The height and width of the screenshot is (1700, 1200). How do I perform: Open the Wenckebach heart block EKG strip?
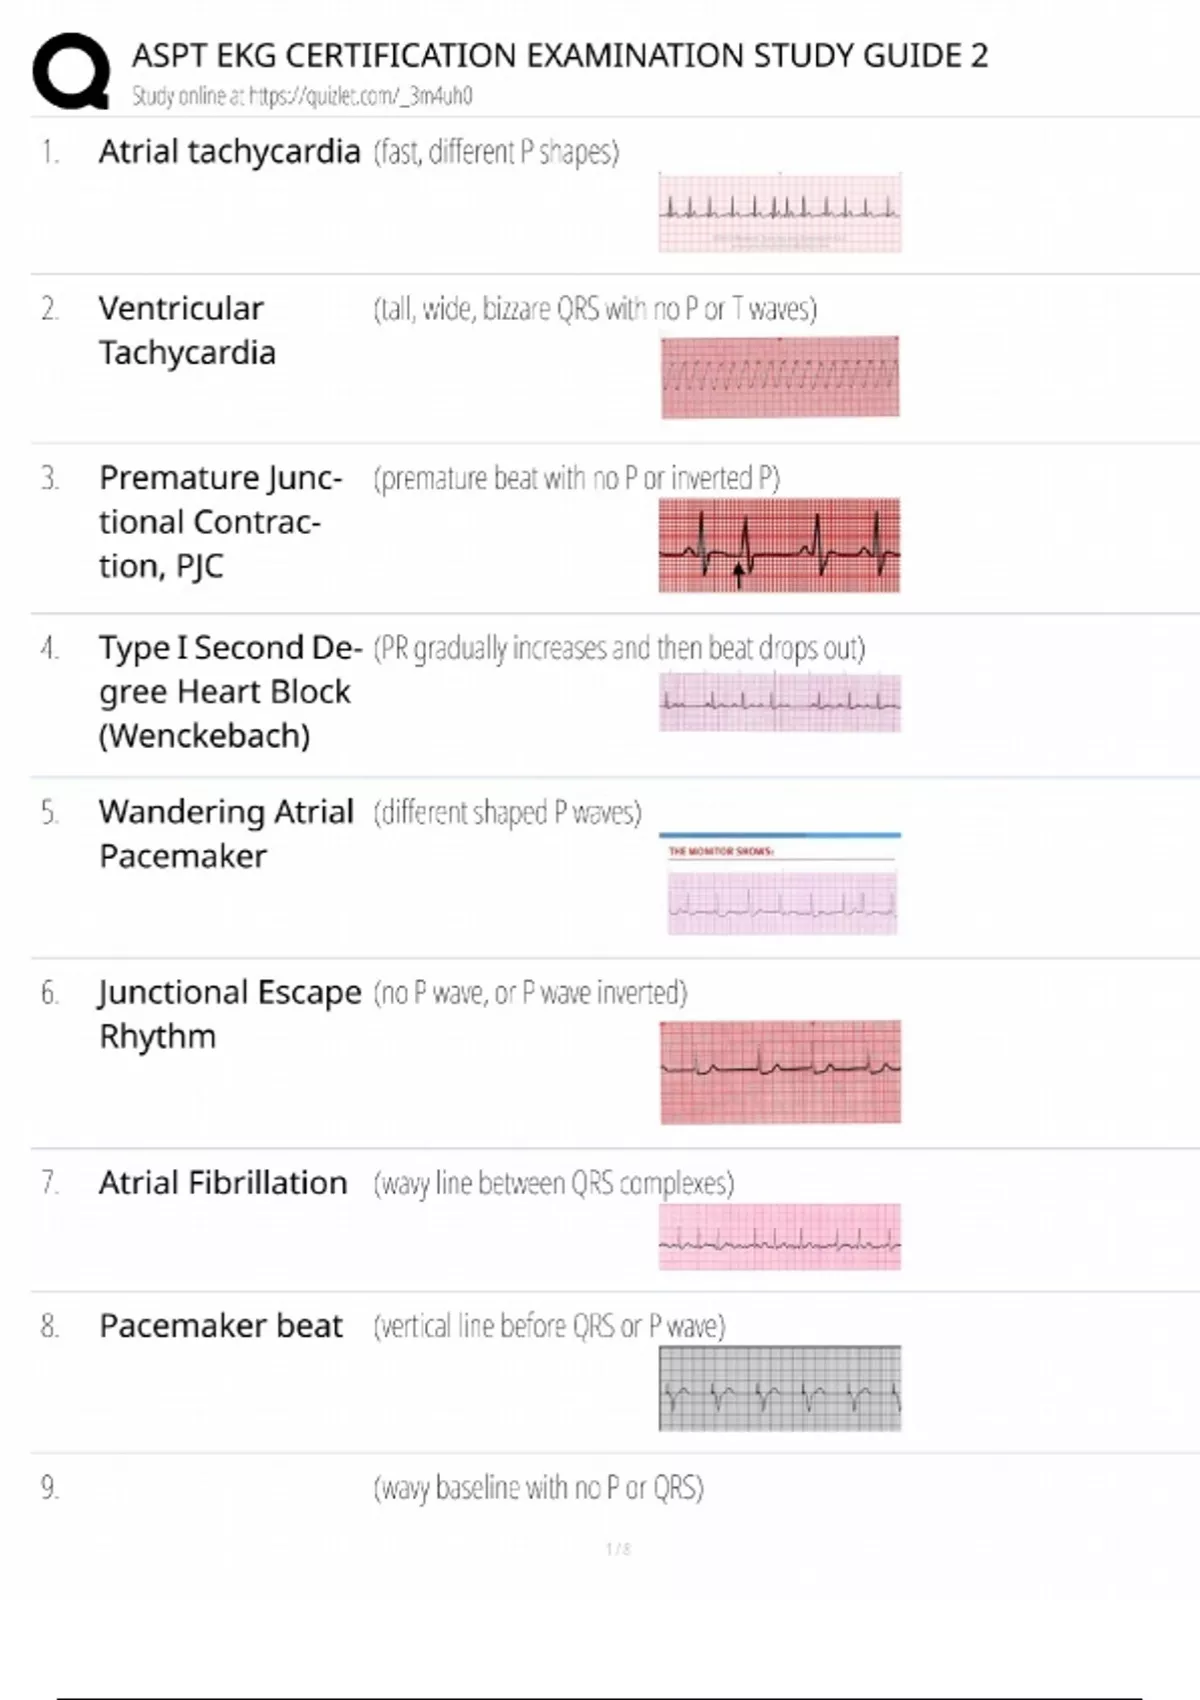[780, 701]
